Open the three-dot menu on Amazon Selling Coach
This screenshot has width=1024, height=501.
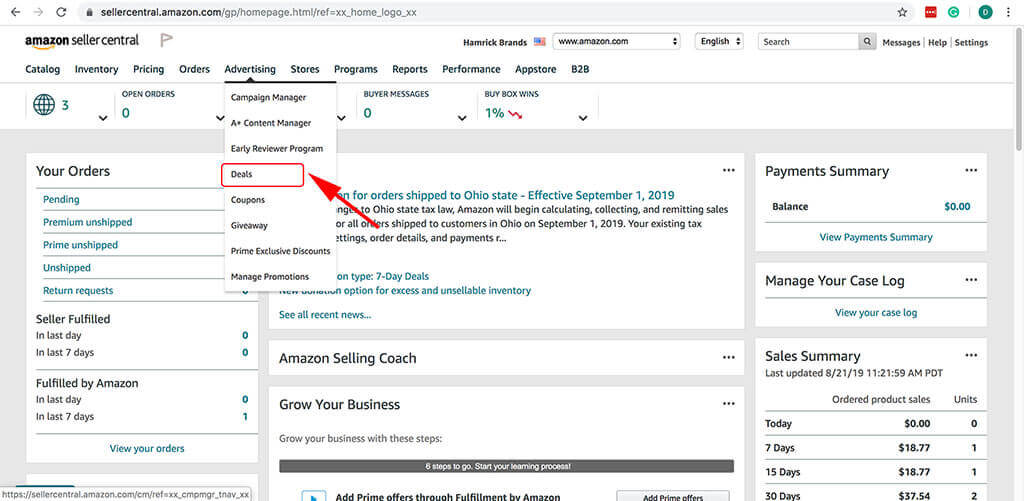(728, 357)
